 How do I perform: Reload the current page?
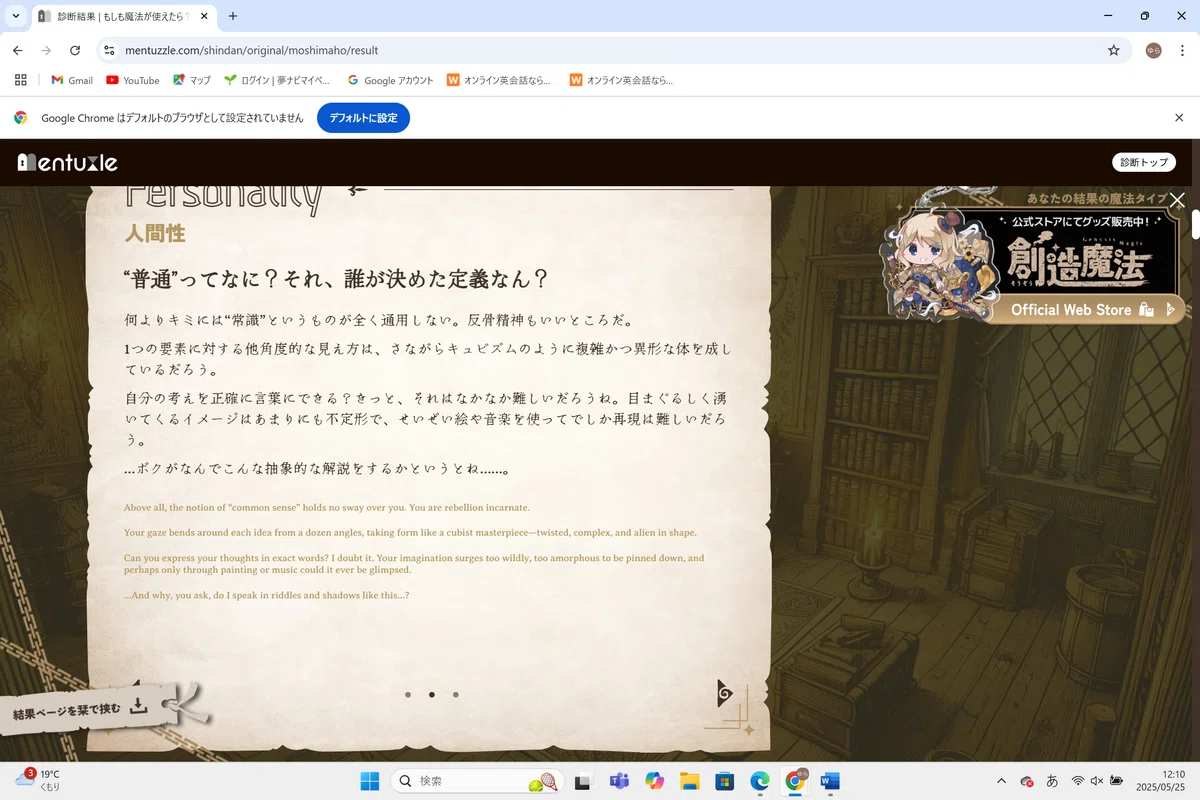[x=75, y=50]
